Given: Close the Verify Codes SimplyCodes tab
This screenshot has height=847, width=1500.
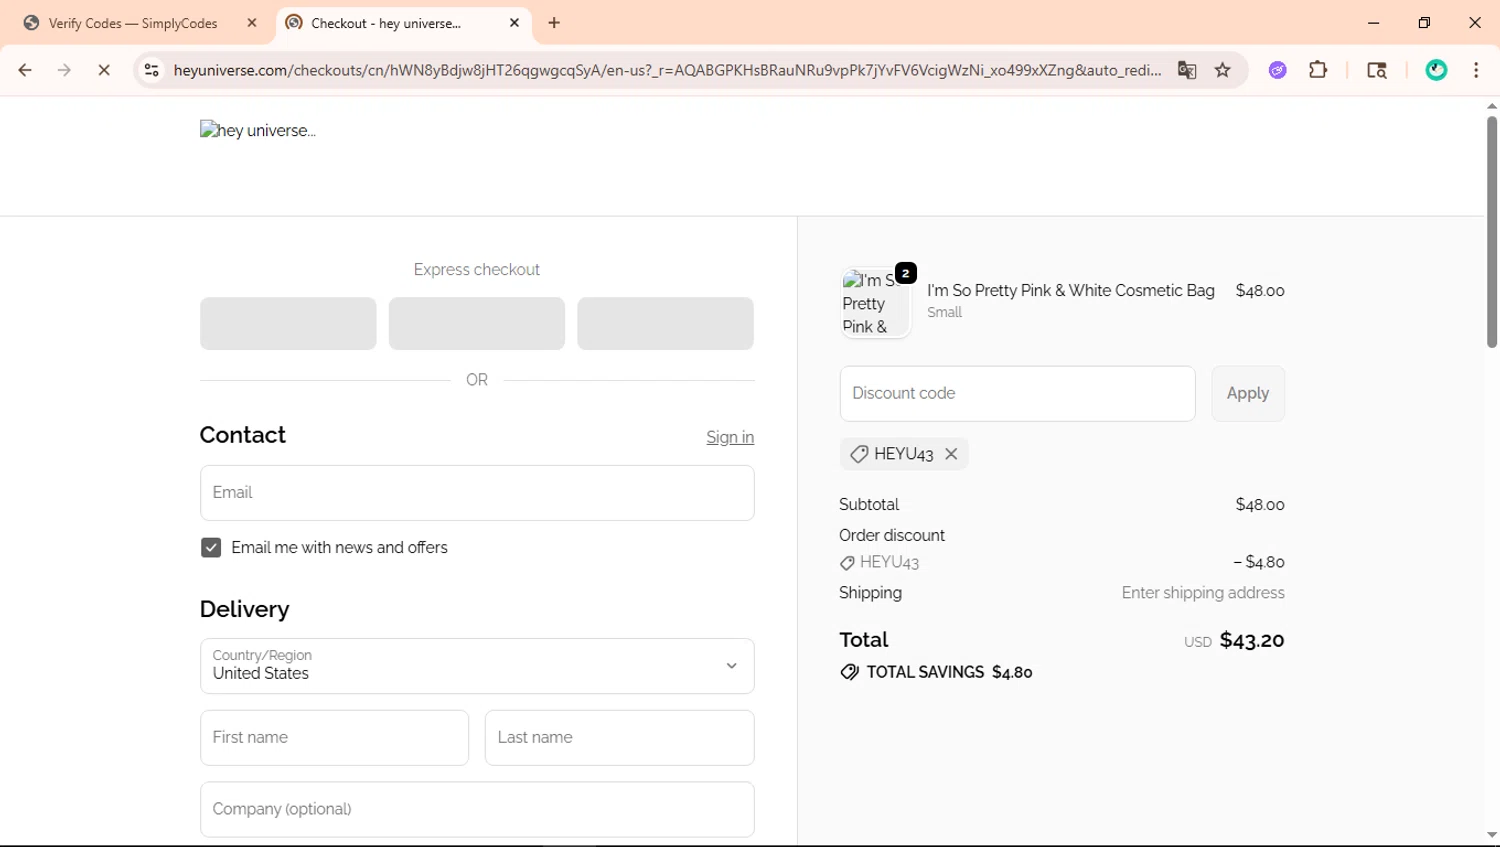Looking at the screenshot, I should (252, 23).
